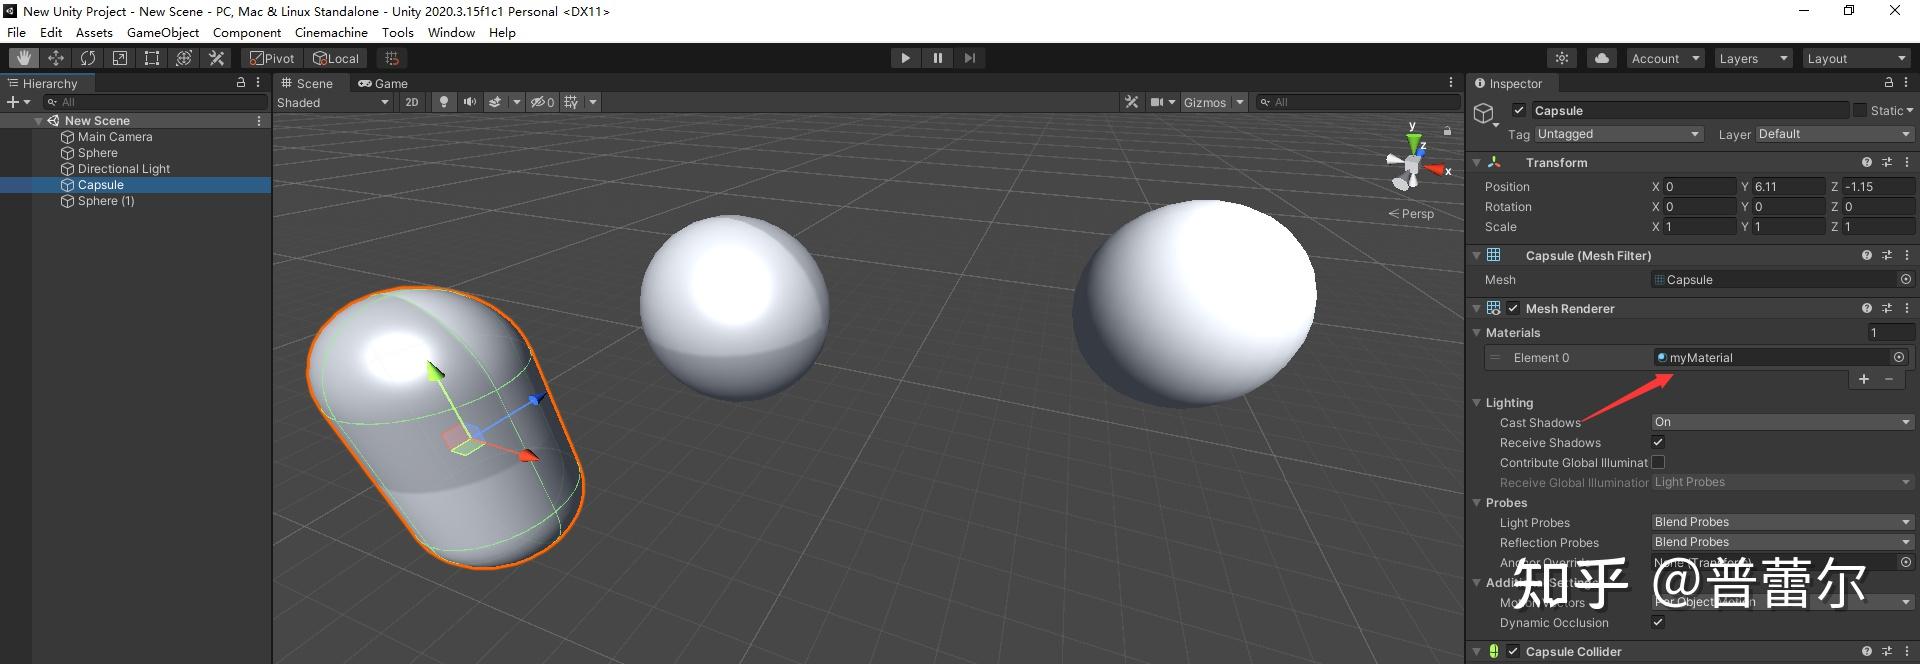This screenshot has height=664, width=1920.
Task: Click the Position Y input field
Action: [1789, 186]
